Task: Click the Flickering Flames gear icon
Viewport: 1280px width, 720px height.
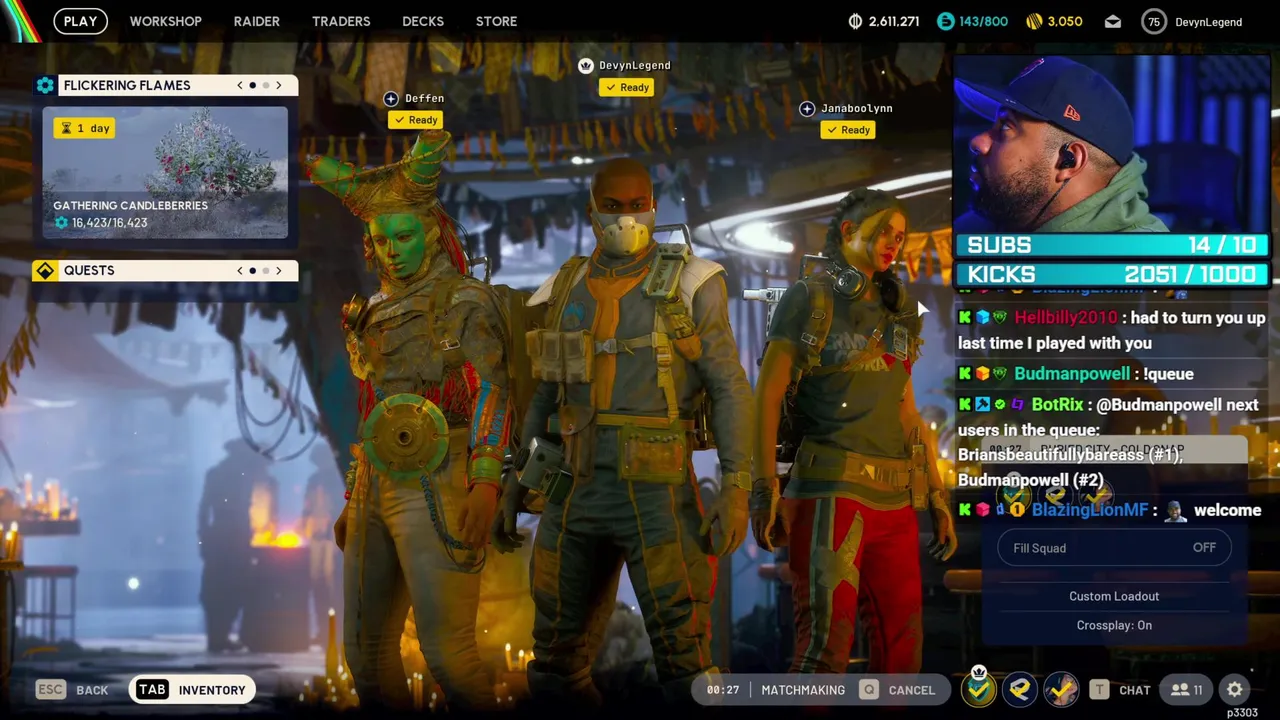Action: coord(45,85)
